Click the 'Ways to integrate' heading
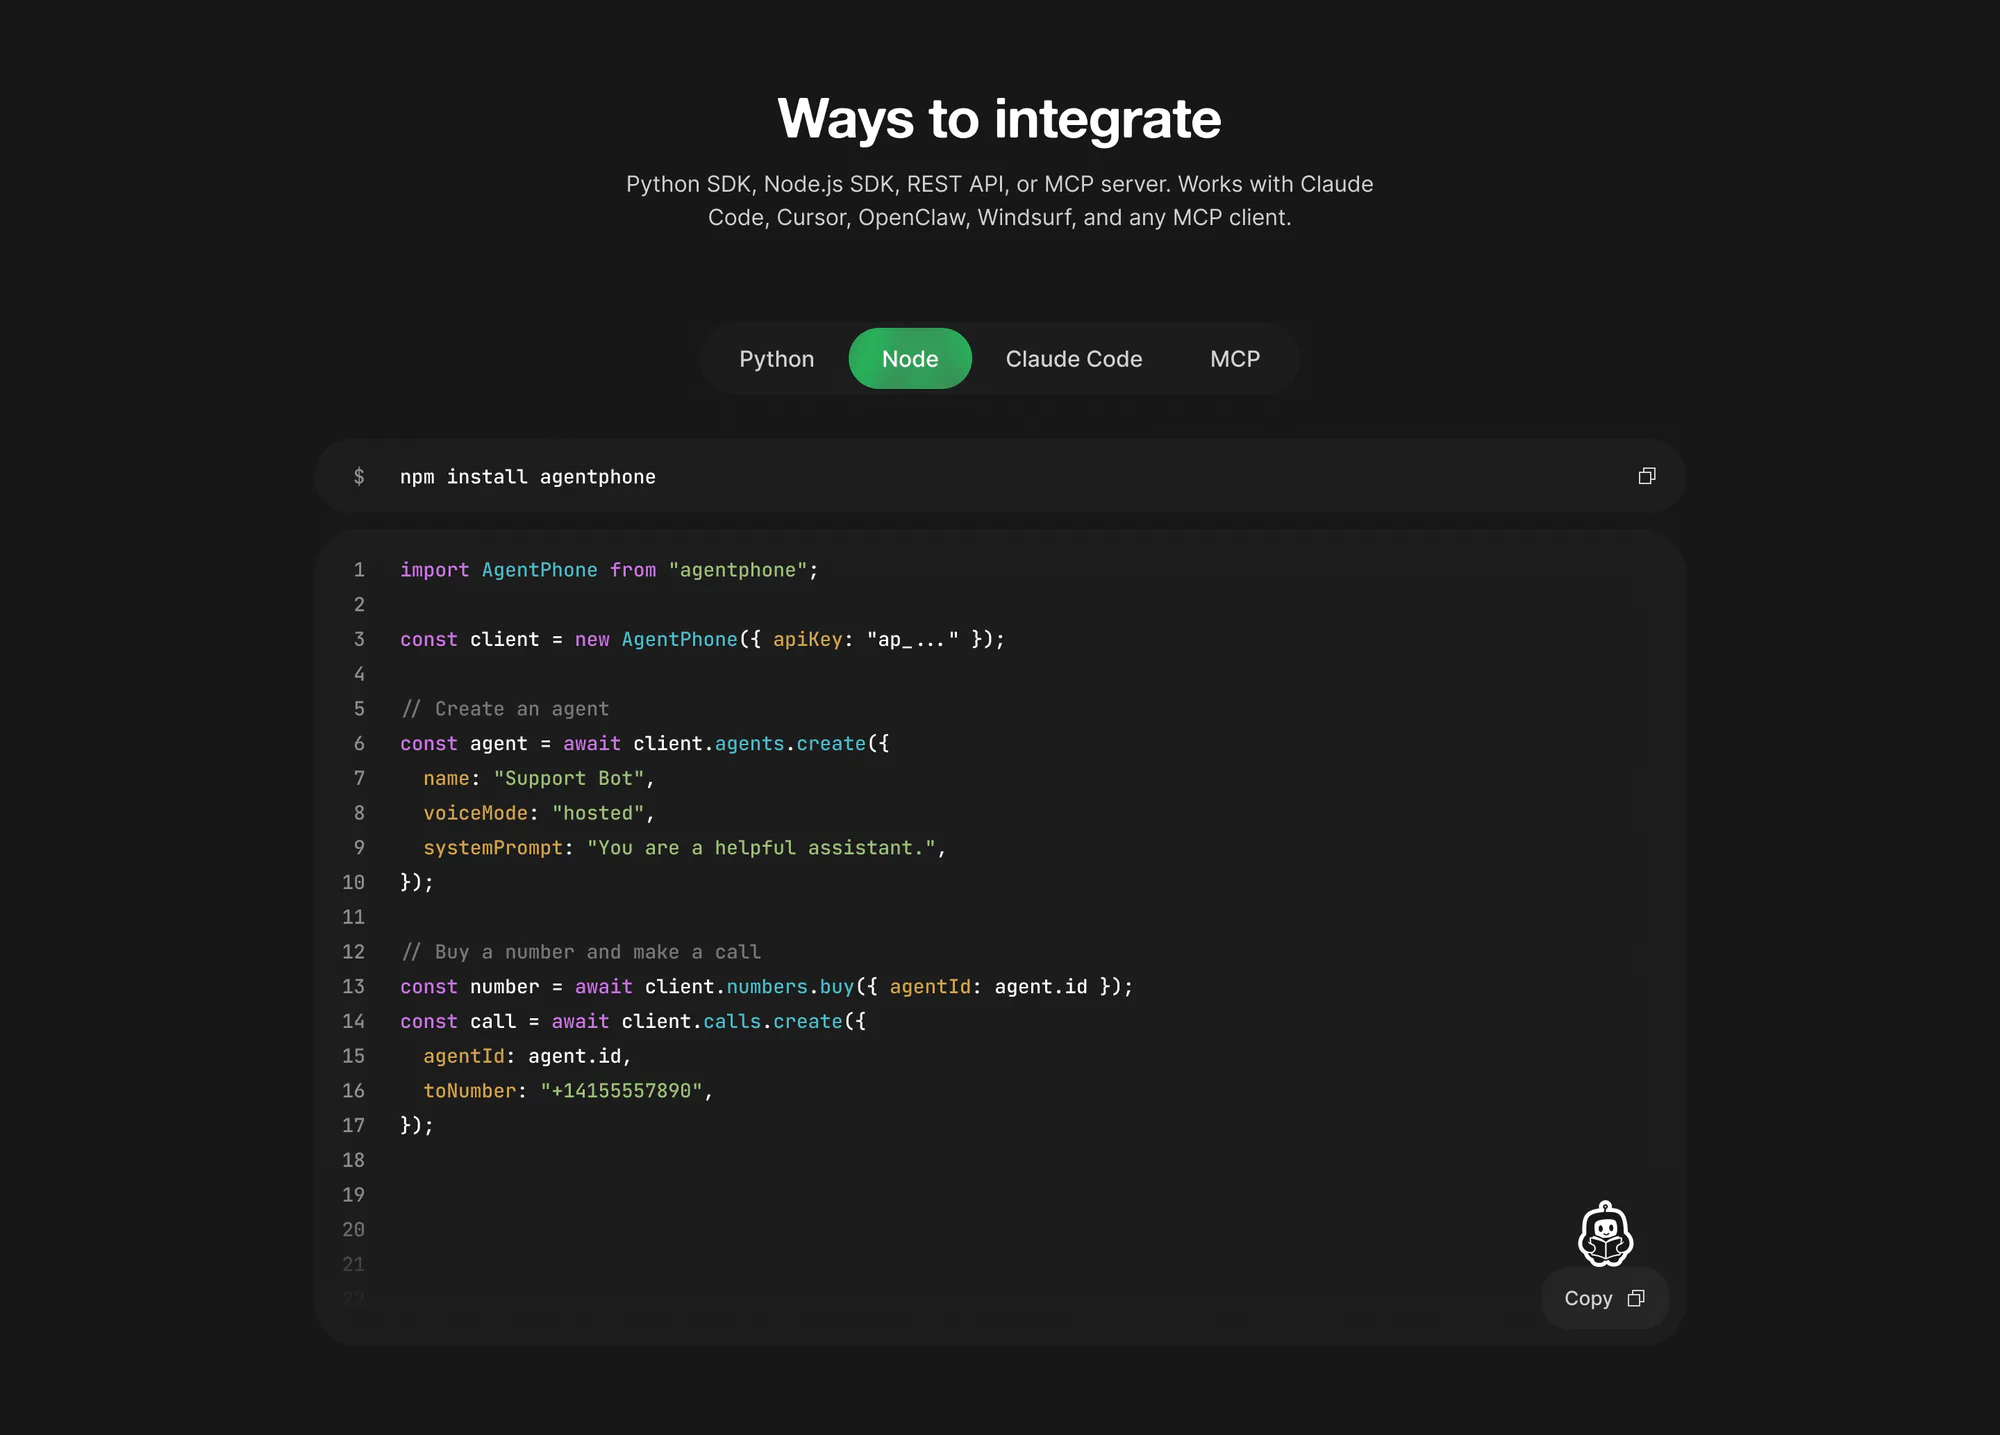 tap(999, 118)
